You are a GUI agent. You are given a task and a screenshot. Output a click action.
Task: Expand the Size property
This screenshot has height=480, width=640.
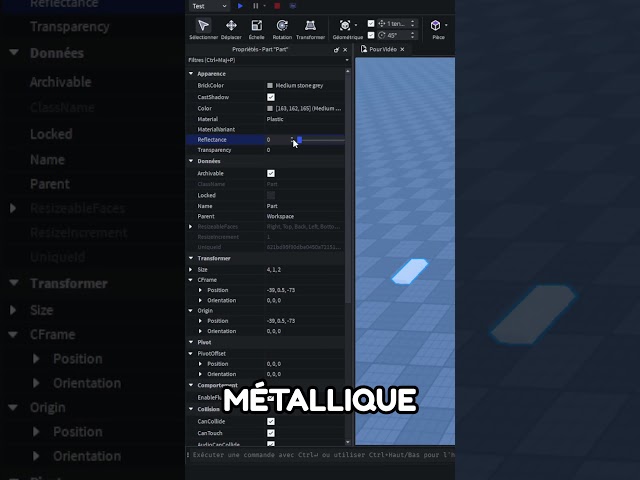pos(191,269)
